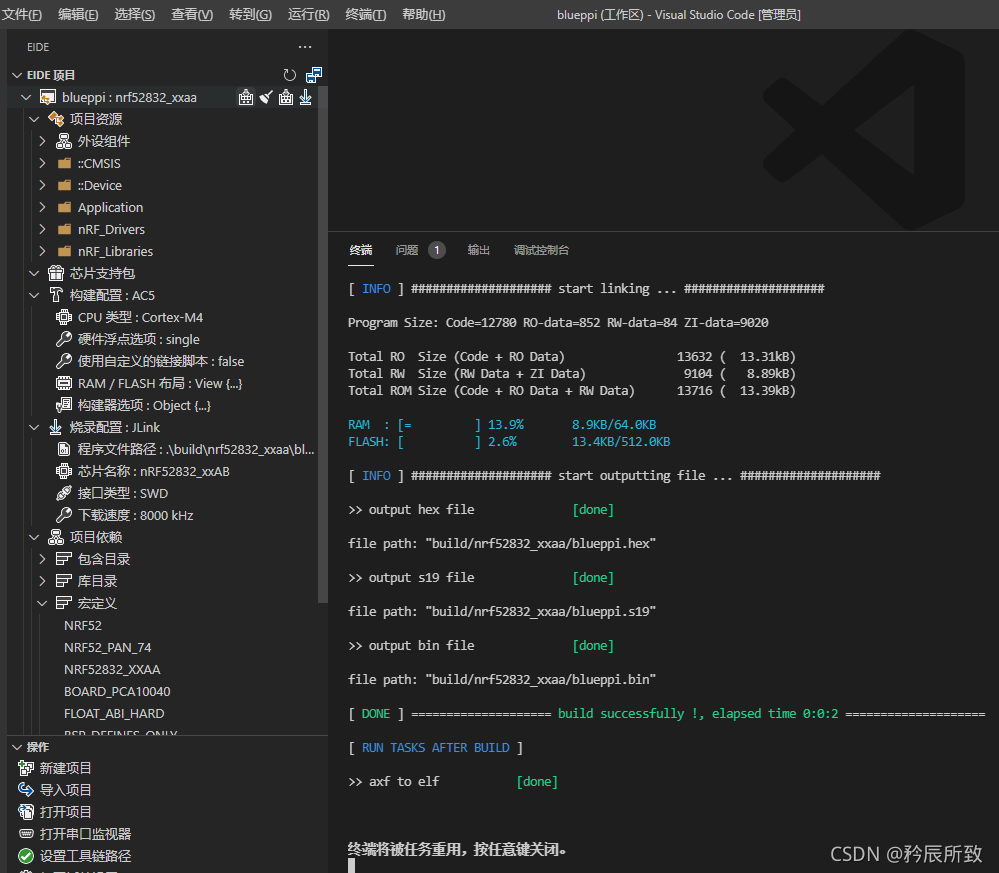
Task: Click the 项目资源 icon
Action: point(56,119)
